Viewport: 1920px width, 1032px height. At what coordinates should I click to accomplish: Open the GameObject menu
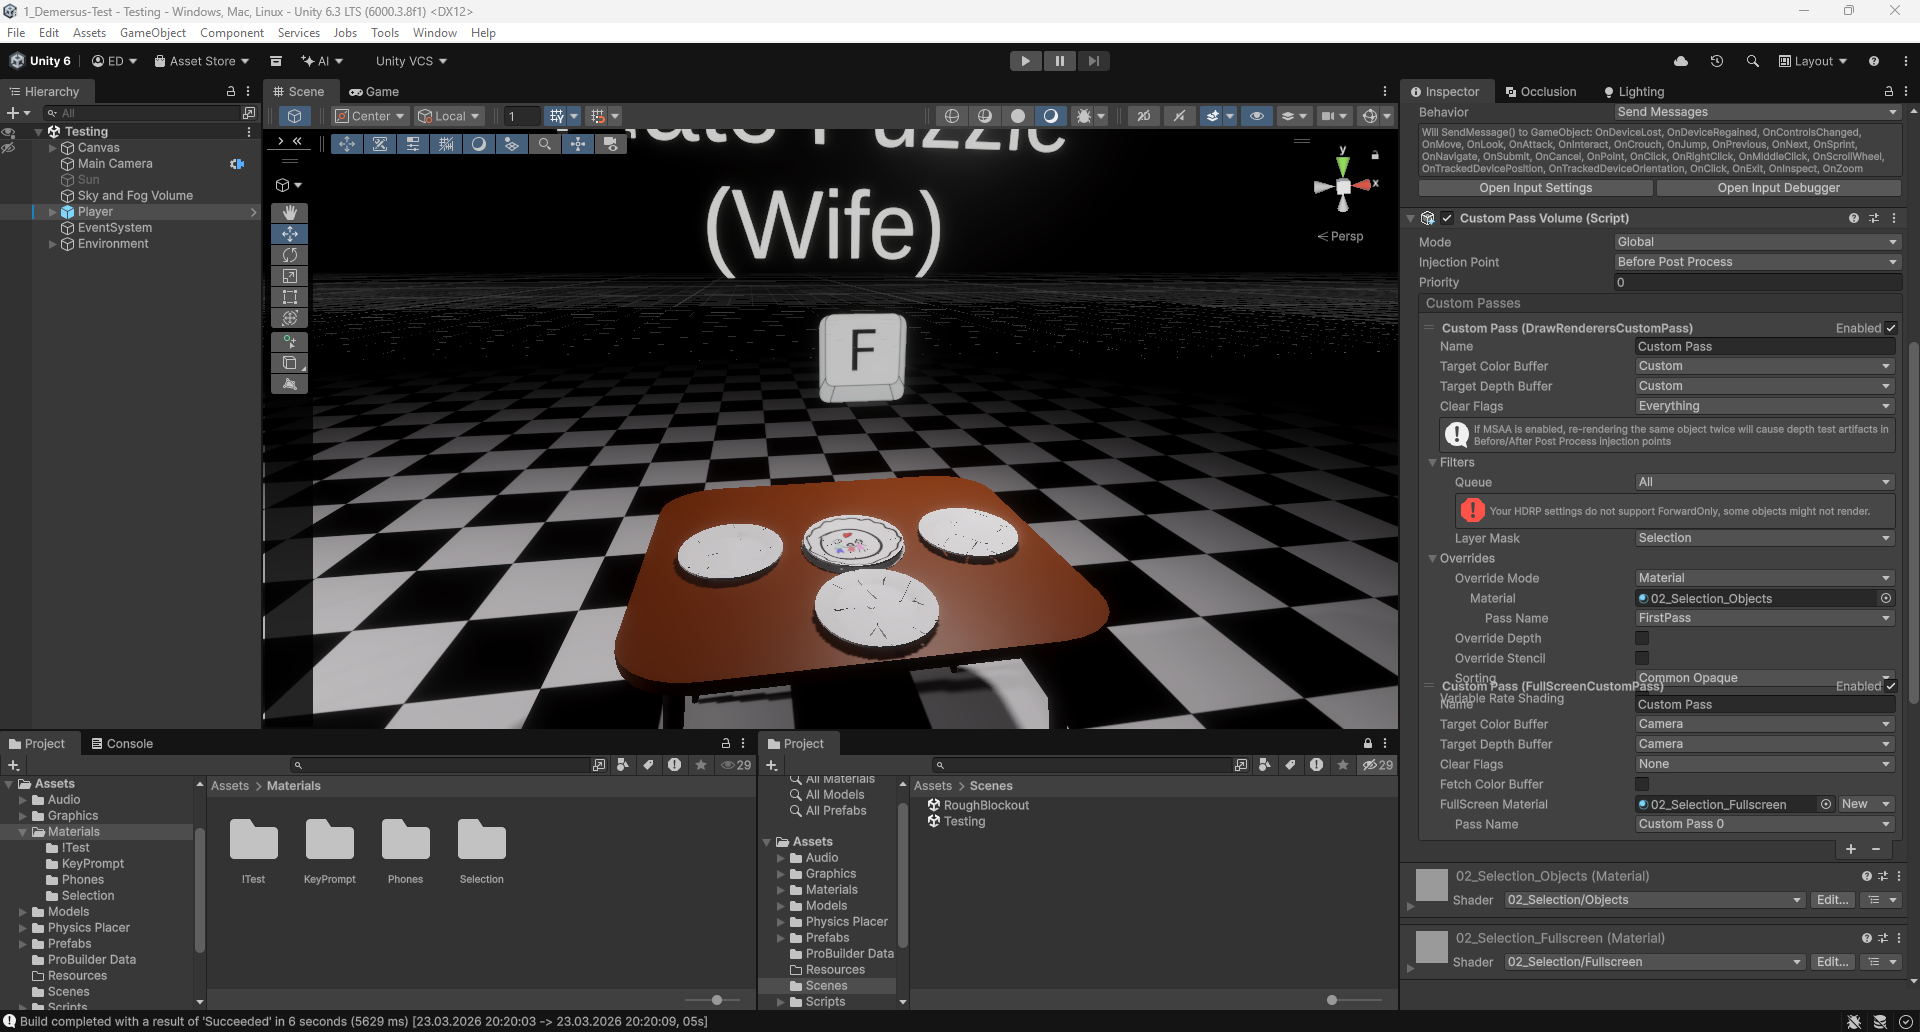153,33
